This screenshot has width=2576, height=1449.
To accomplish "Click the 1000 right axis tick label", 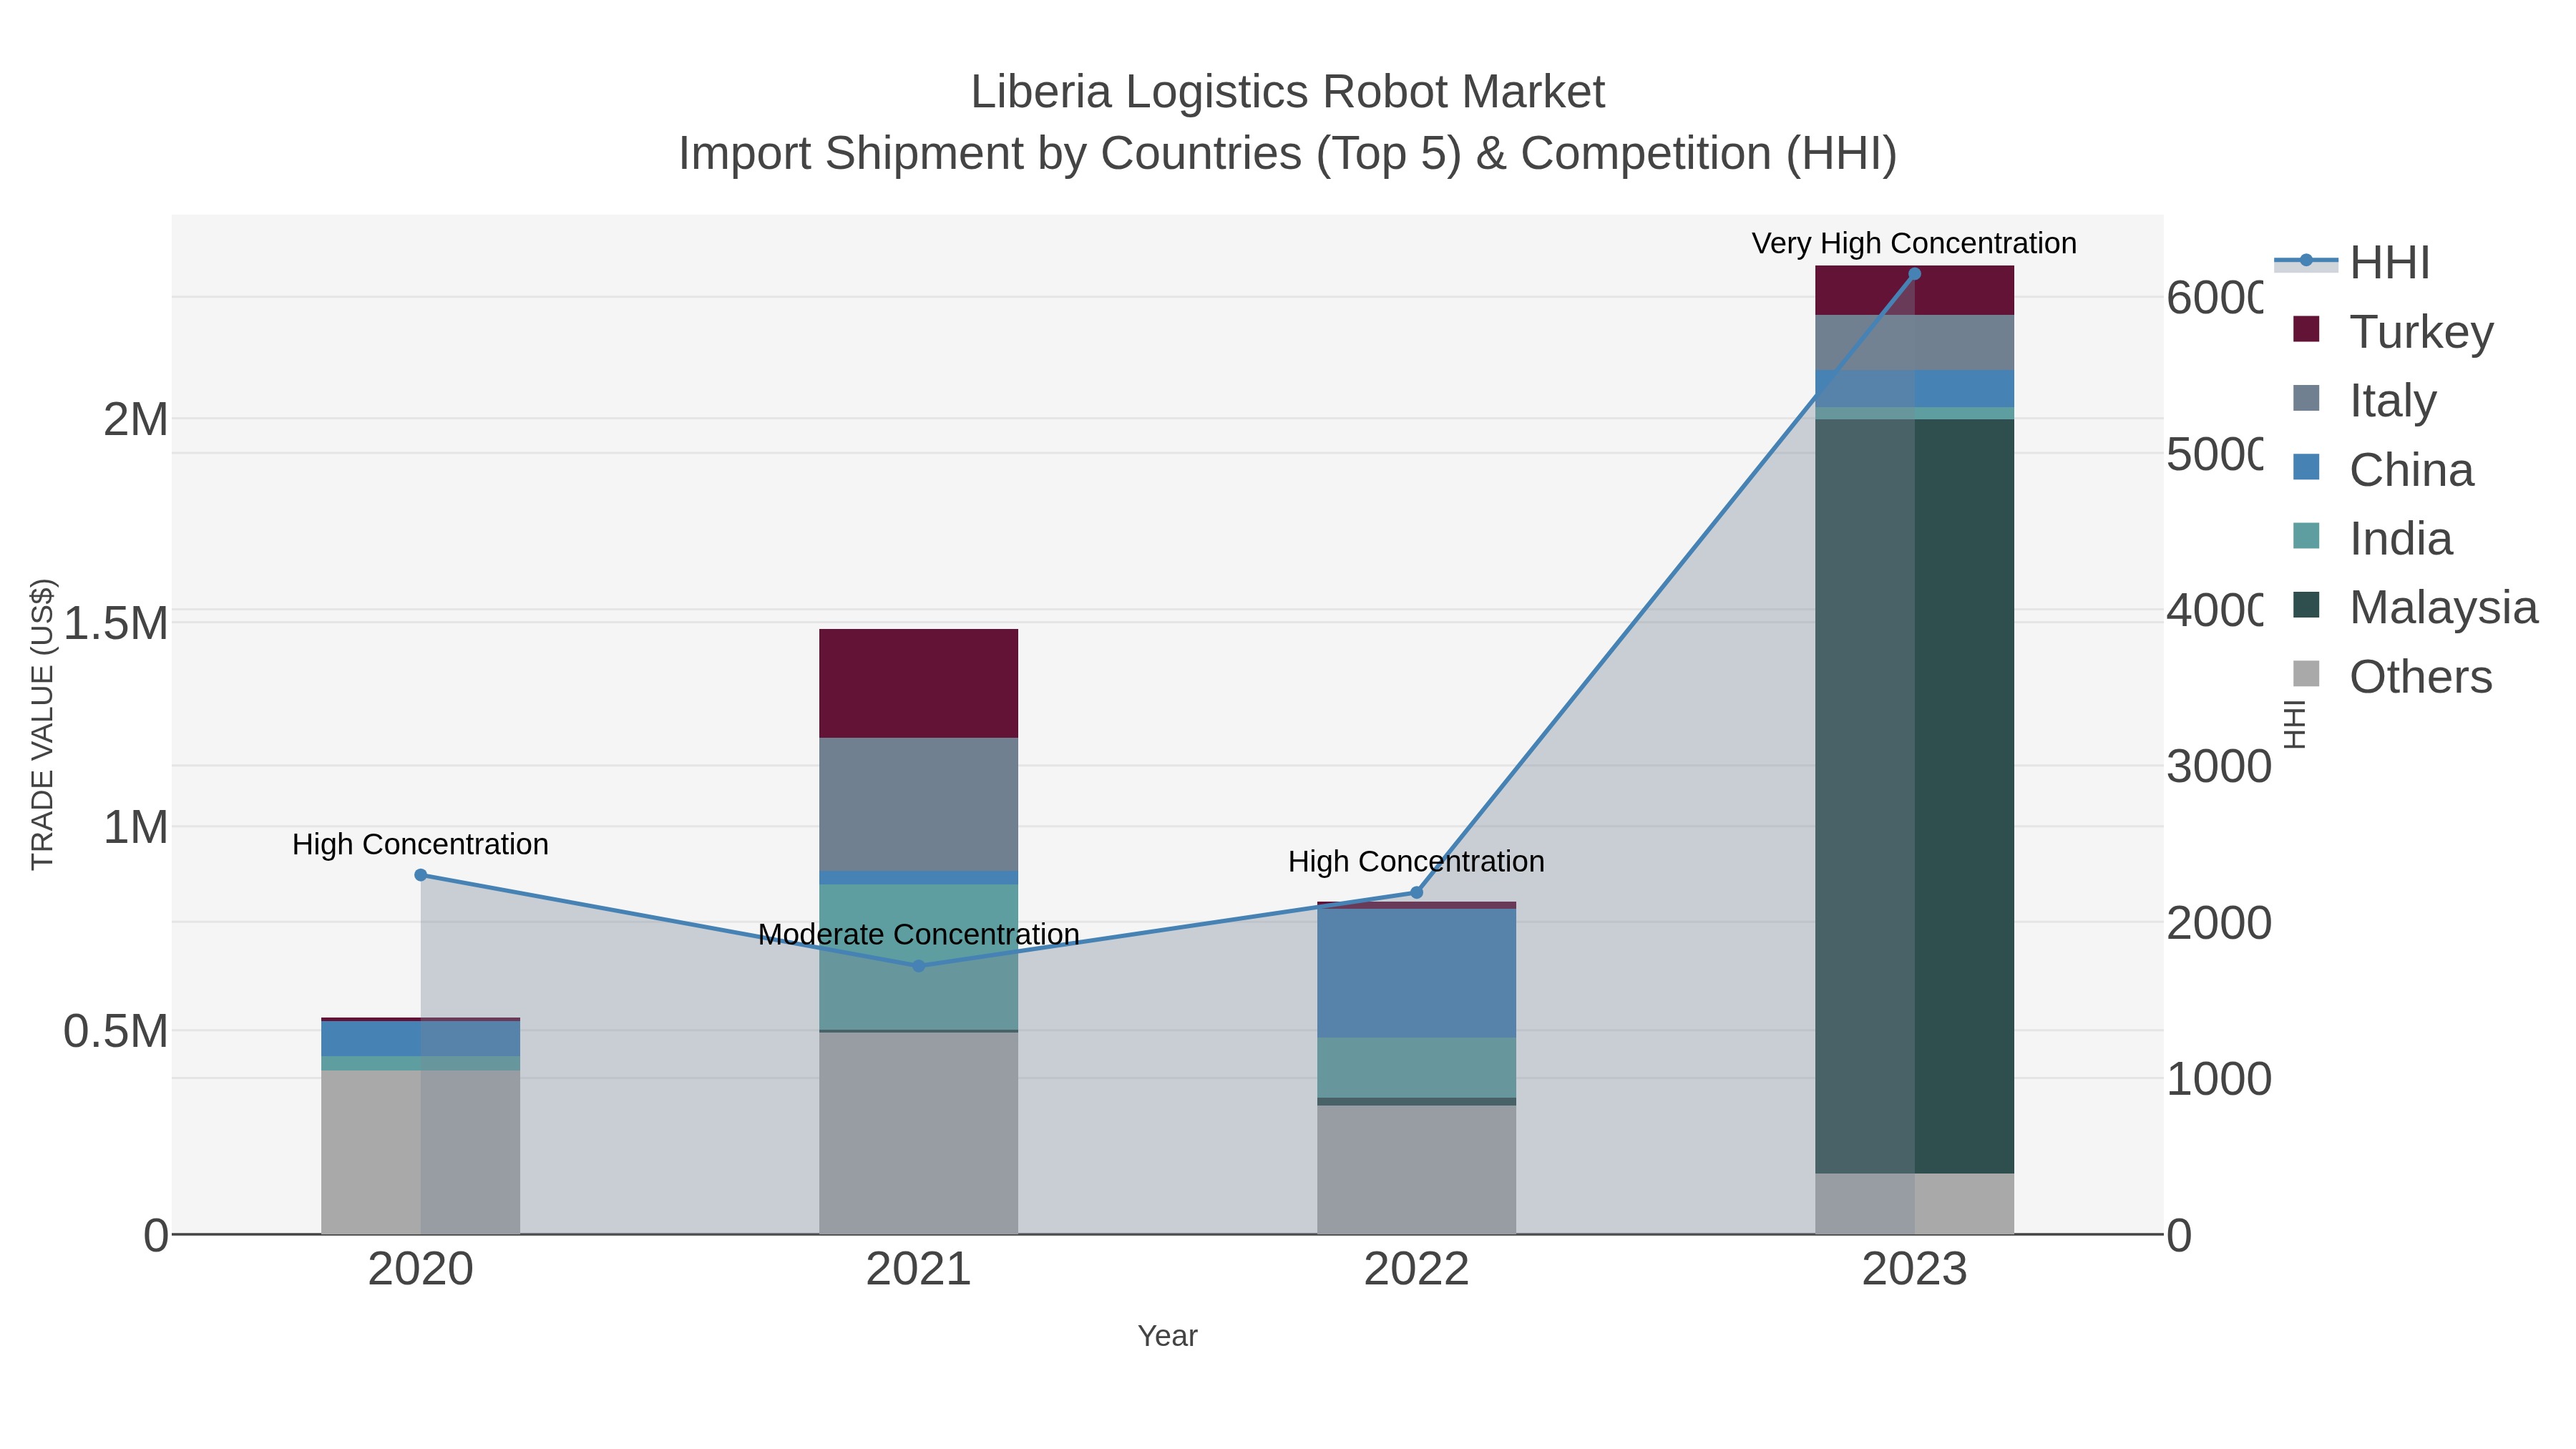I will pyautogui.click(x=2219, y=1080).
